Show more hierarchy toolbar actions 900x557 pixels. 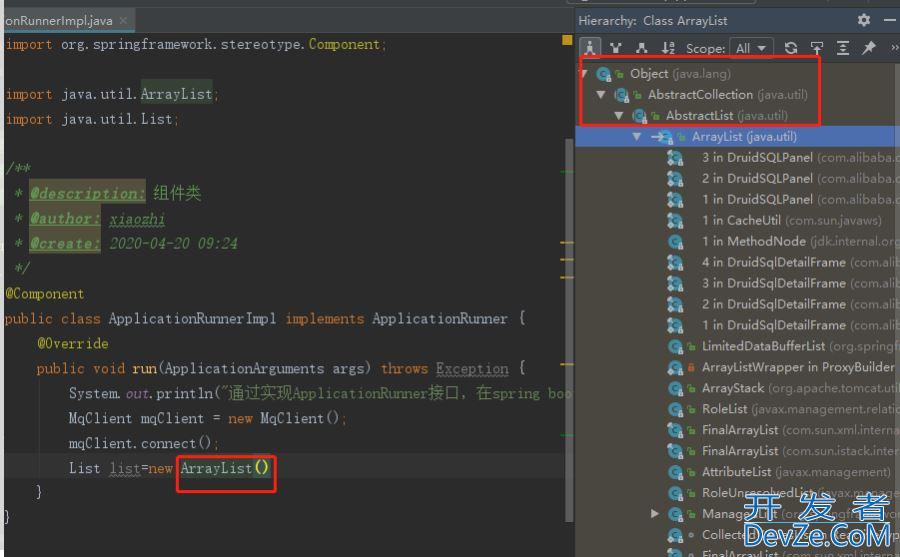[x=894, y=48]
